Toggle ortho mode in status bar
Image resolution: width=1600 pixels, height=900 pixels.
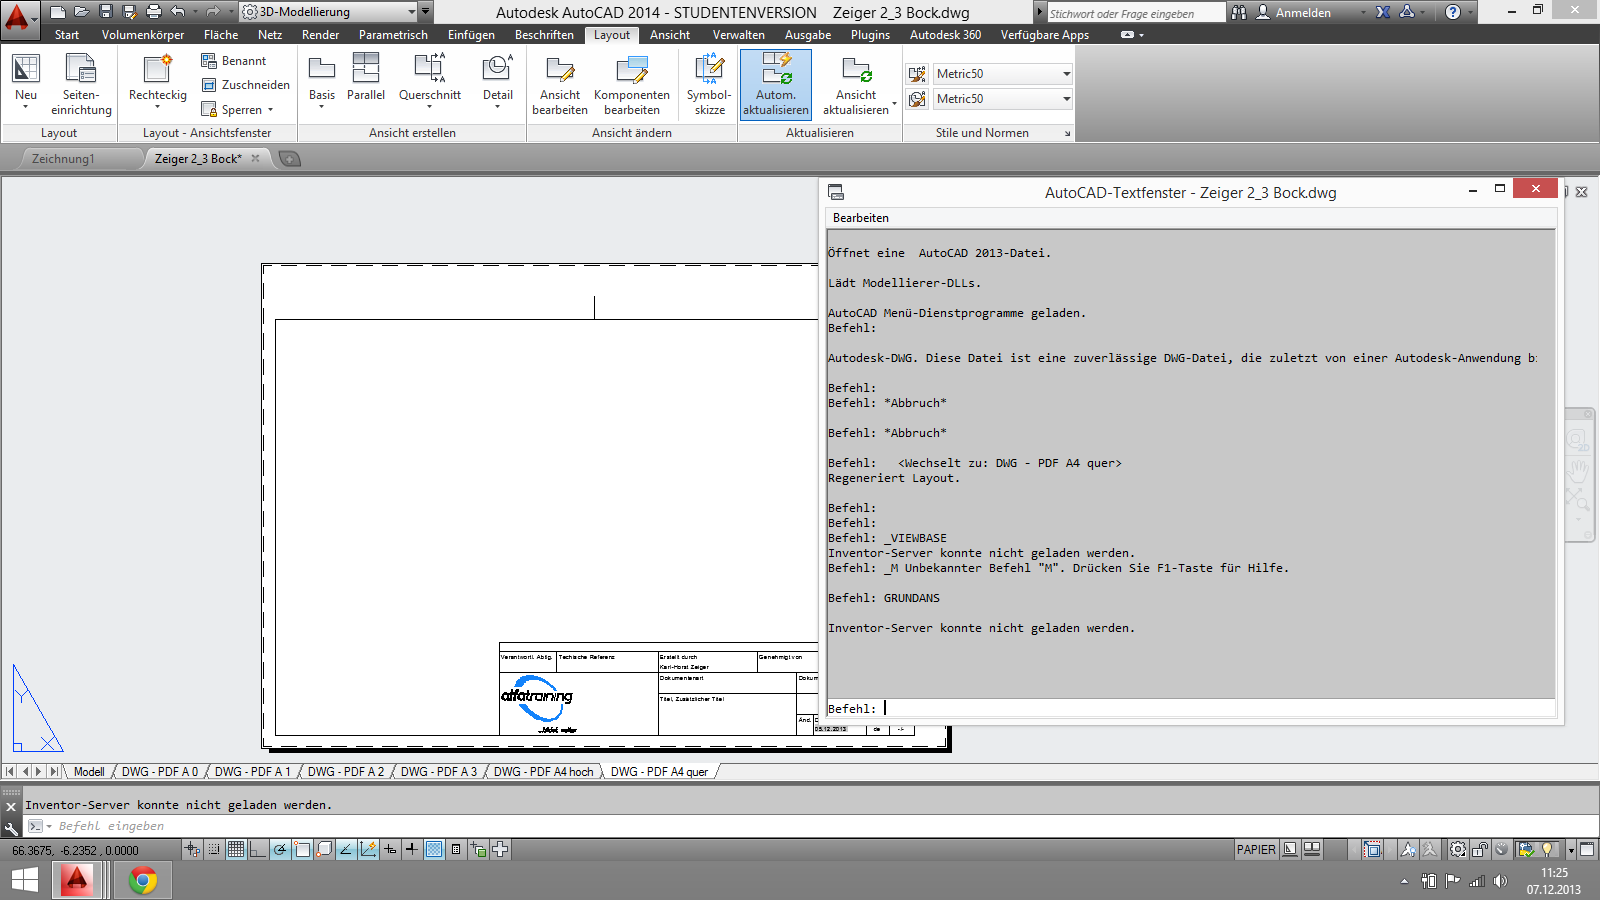click(258, 850)
